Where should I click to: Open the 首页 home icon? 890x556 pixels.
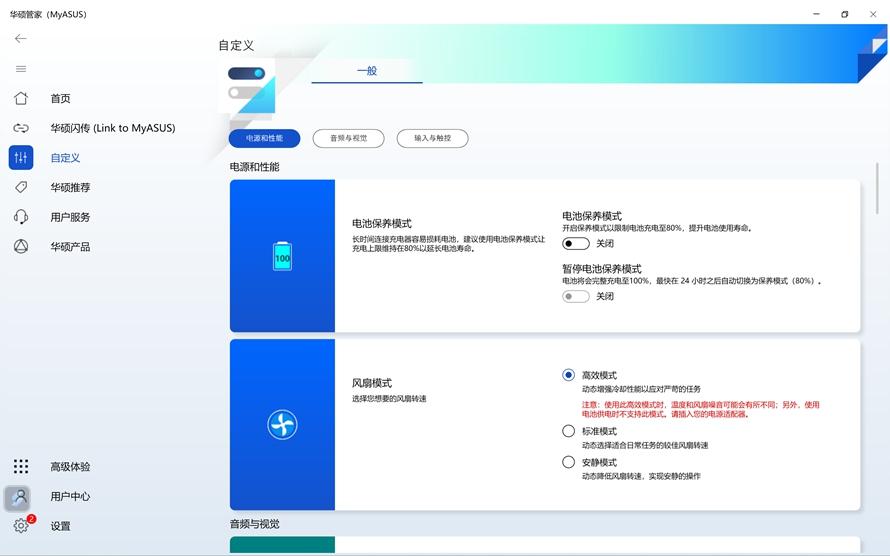tap(20, 98)
